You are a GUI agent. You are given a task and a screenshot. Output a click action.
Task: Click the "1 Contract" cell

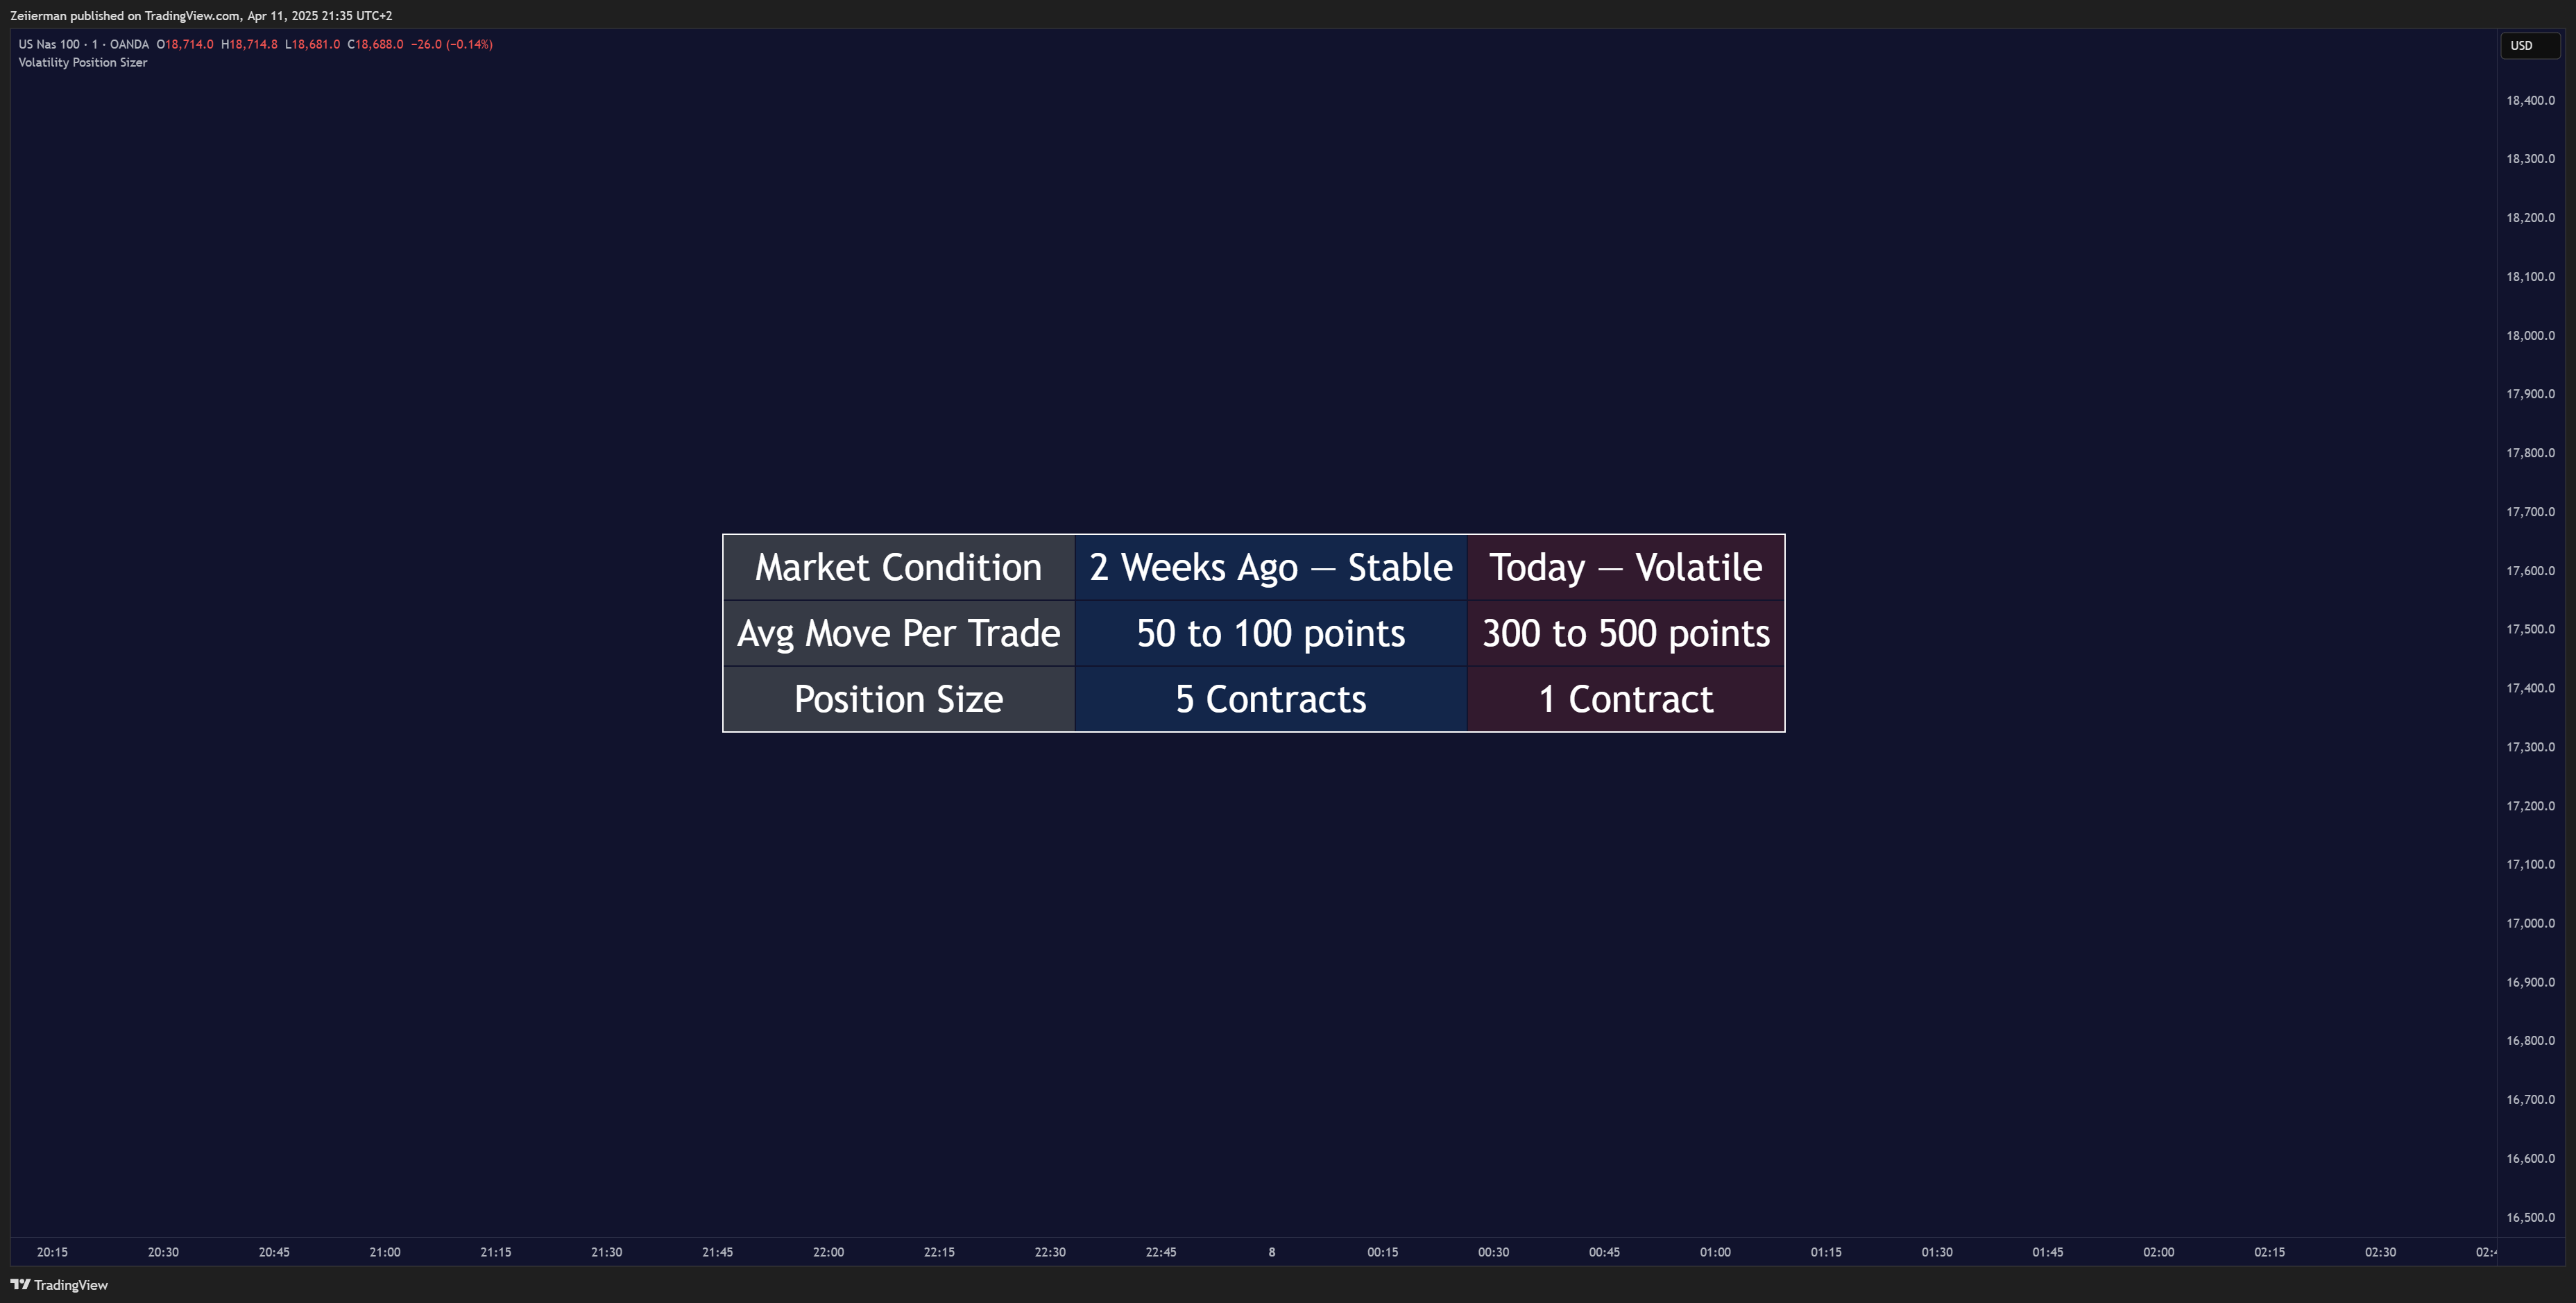1625,699
